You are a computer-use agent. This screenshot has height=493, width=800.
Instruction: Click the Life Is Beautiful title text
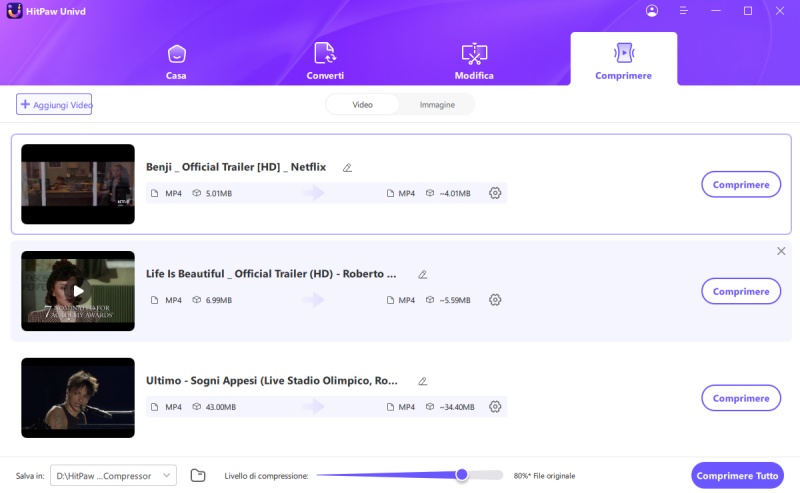coord(271,274)
